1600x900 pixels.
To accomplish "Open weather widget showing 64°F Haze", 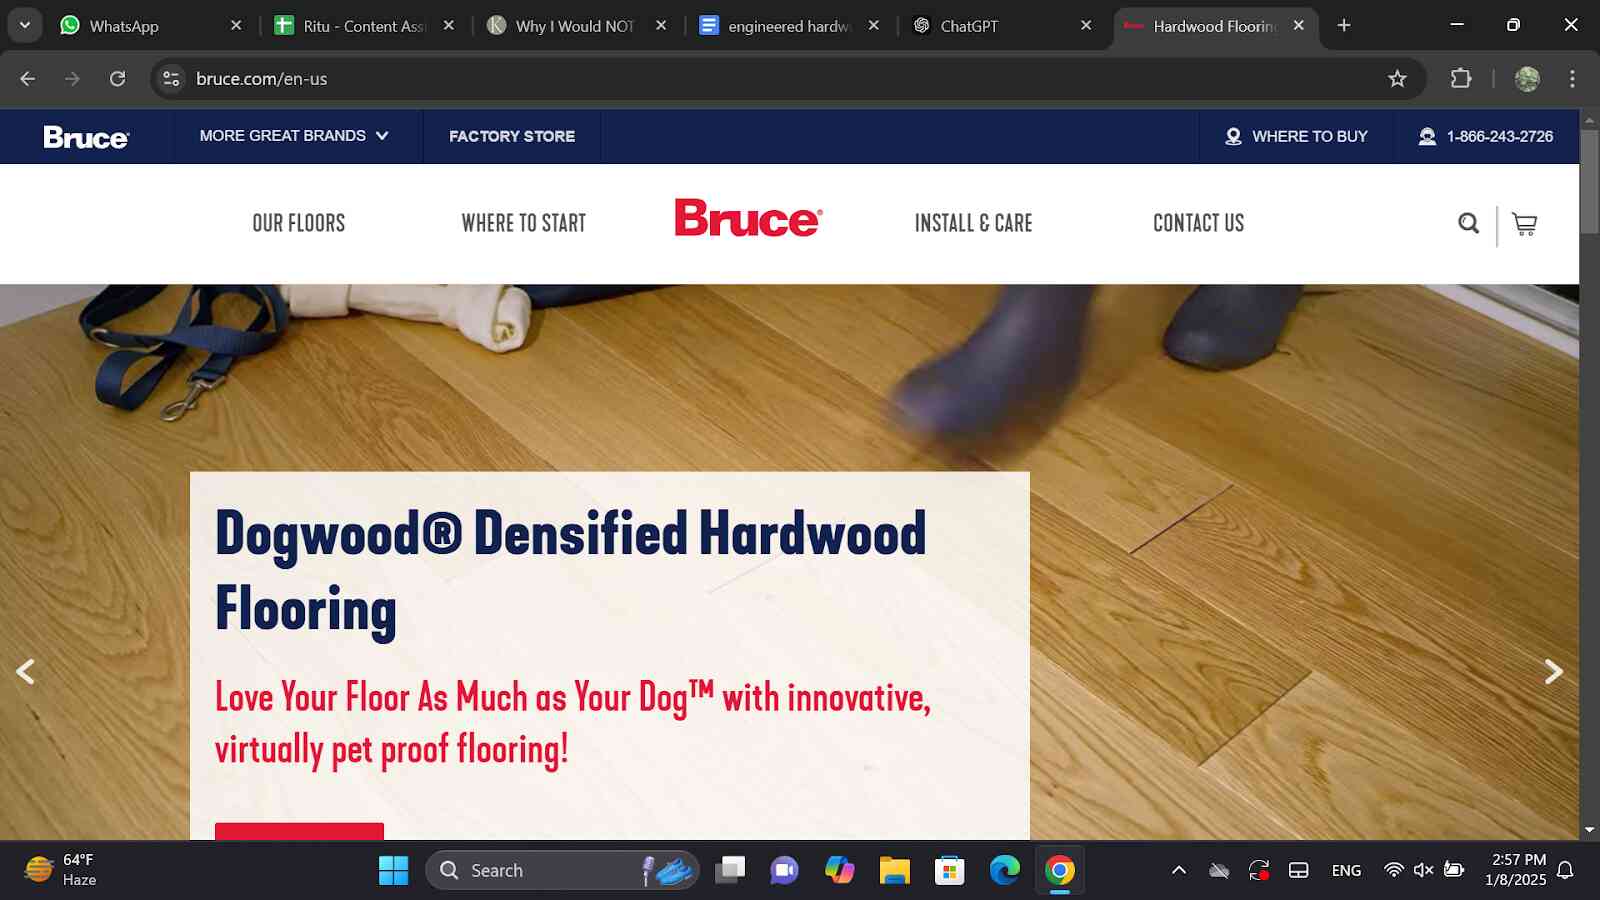I will point(60,870).
